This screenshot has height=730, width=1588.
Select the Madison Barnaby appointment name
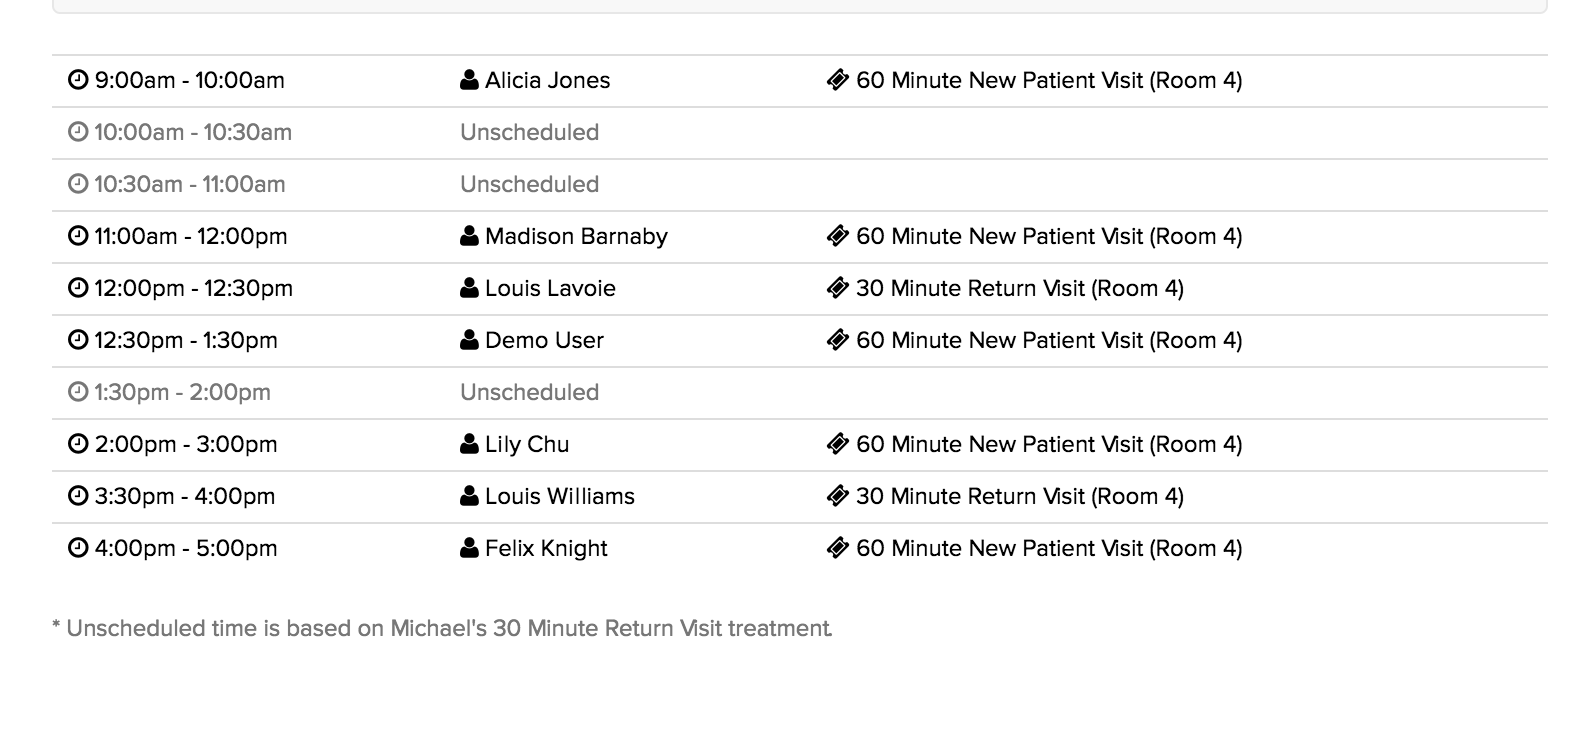click(576, 236)
